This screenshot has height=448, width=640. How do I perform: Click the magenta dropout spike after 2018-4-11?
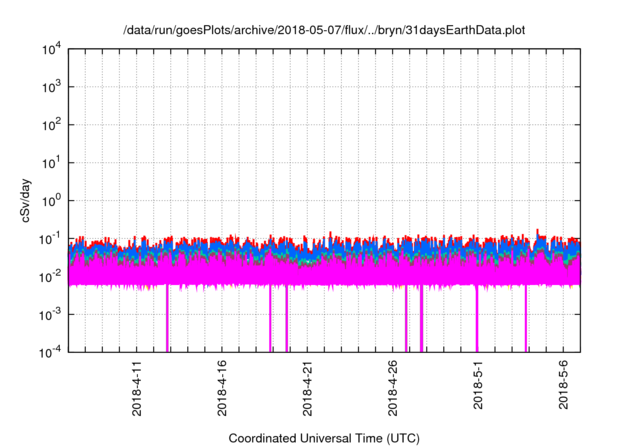click(x=167, y=318)
